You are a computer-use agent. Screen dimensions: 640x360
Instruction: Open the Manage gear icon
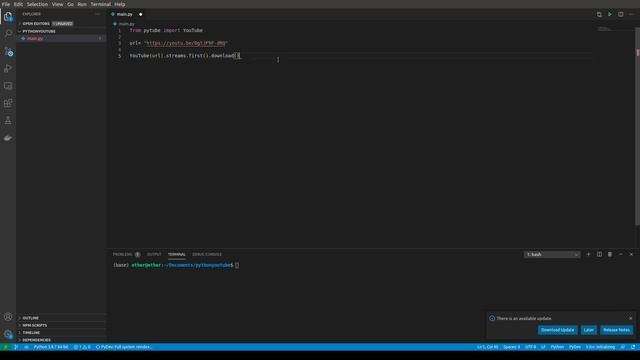tap(8, 334)
